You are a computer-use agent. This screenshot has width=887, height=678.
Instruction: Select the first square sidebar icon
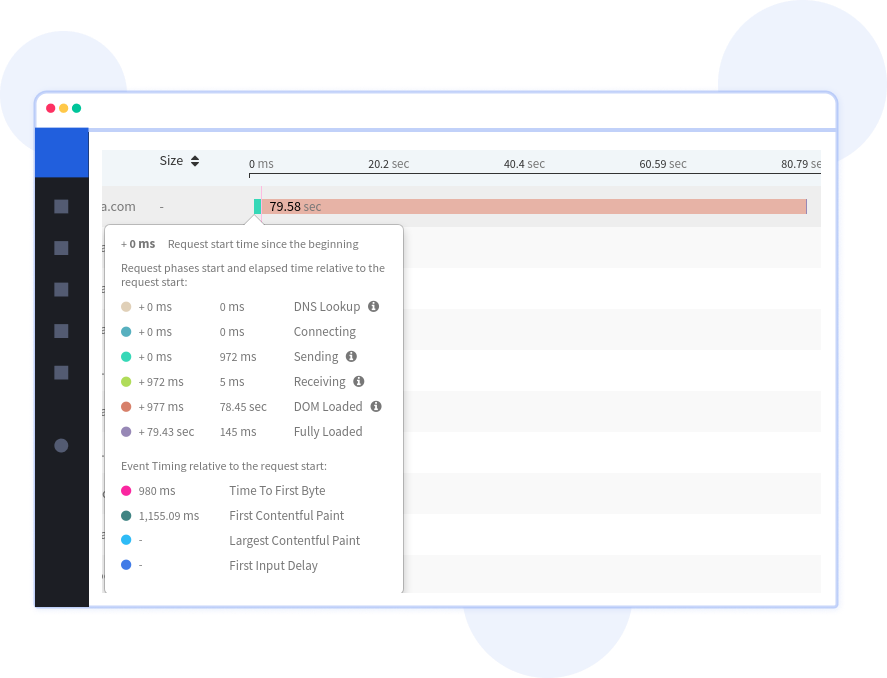point(61,206)
